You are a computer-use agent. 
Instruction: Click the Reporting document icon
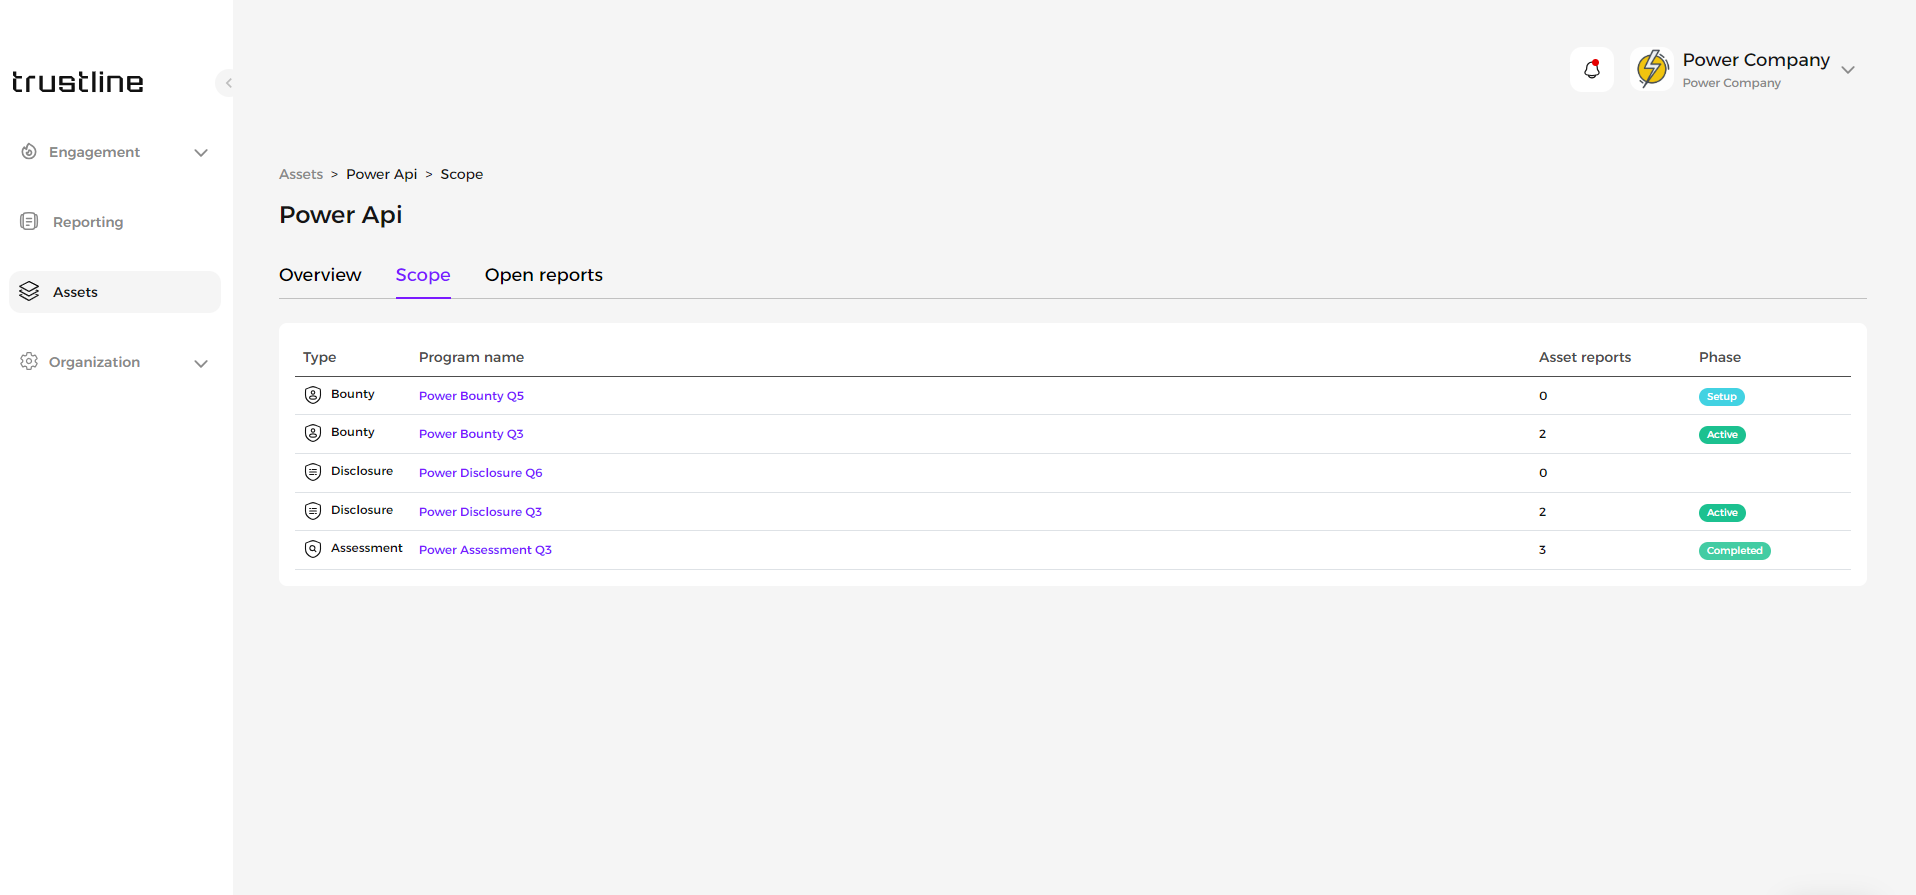click(29, 222)
